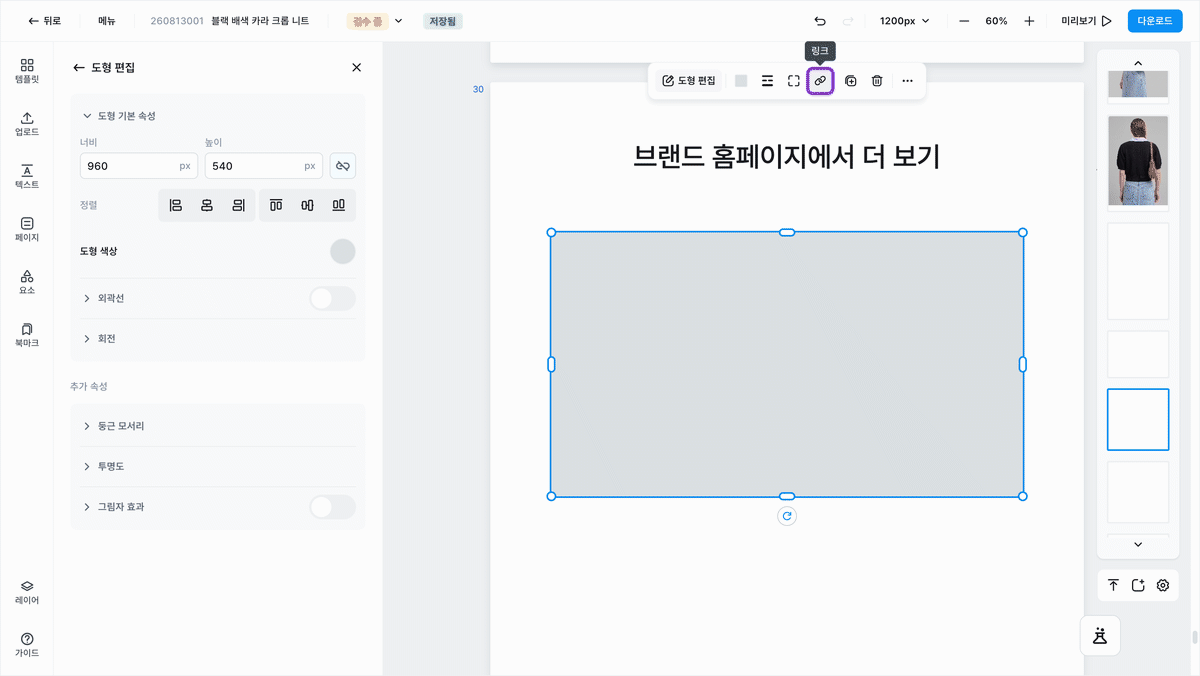Zoom in with the plus icon

pyautogui.click(x=1029, y=21)
